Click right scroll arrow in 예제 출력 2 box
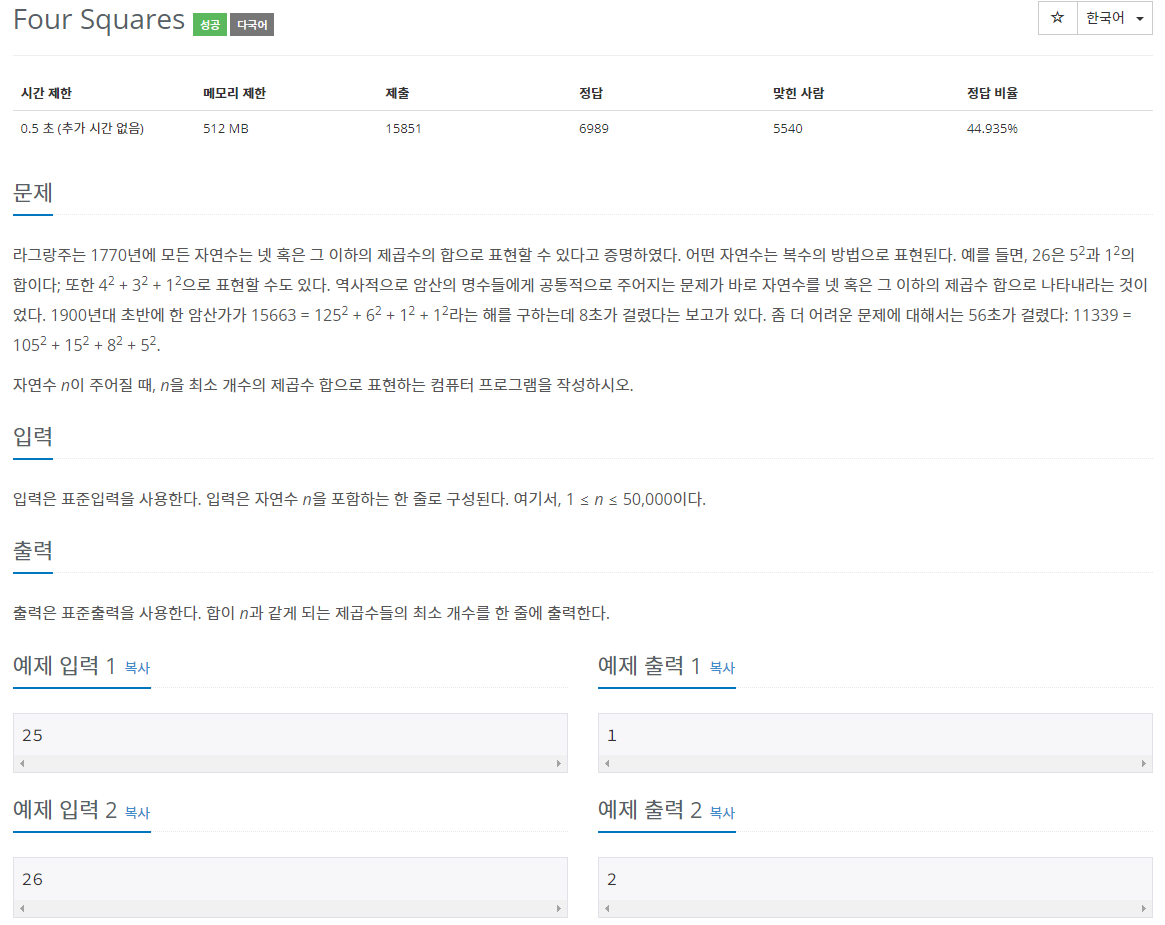This screenshot has width=1165, height=925. (1143, 908)
